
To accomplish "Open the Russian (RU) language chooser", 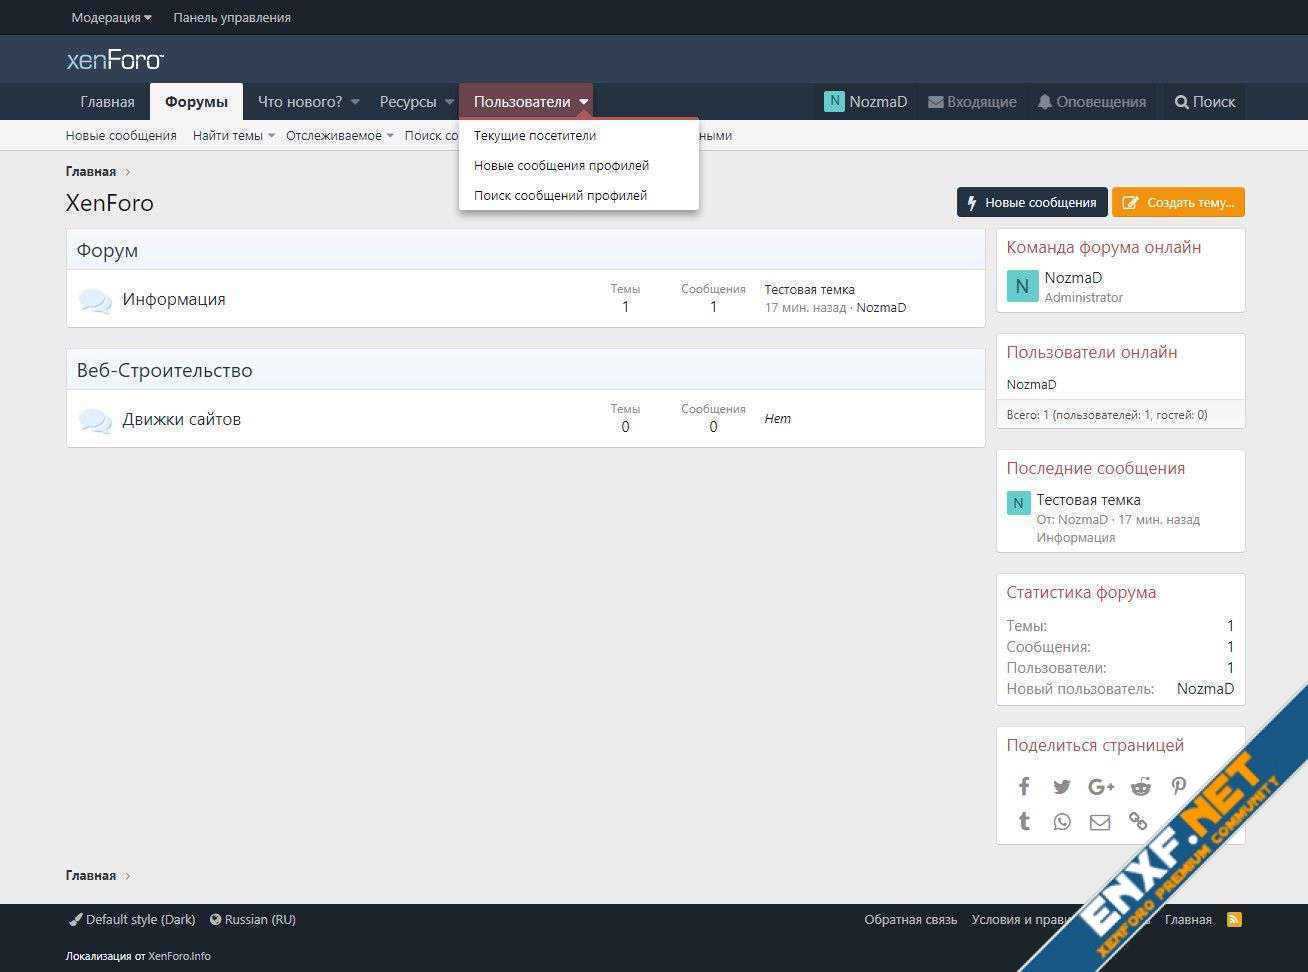I will click(253, 919).
